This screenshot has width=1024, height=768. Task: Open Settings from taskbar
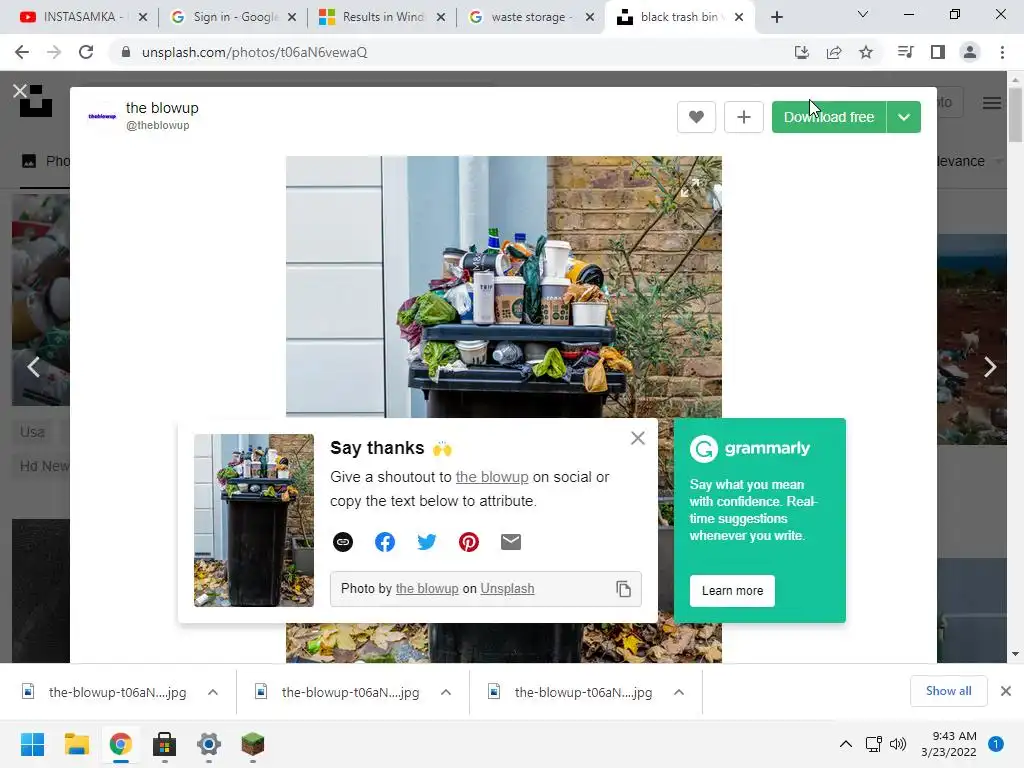pyautogui.click(x=209, y=744)
